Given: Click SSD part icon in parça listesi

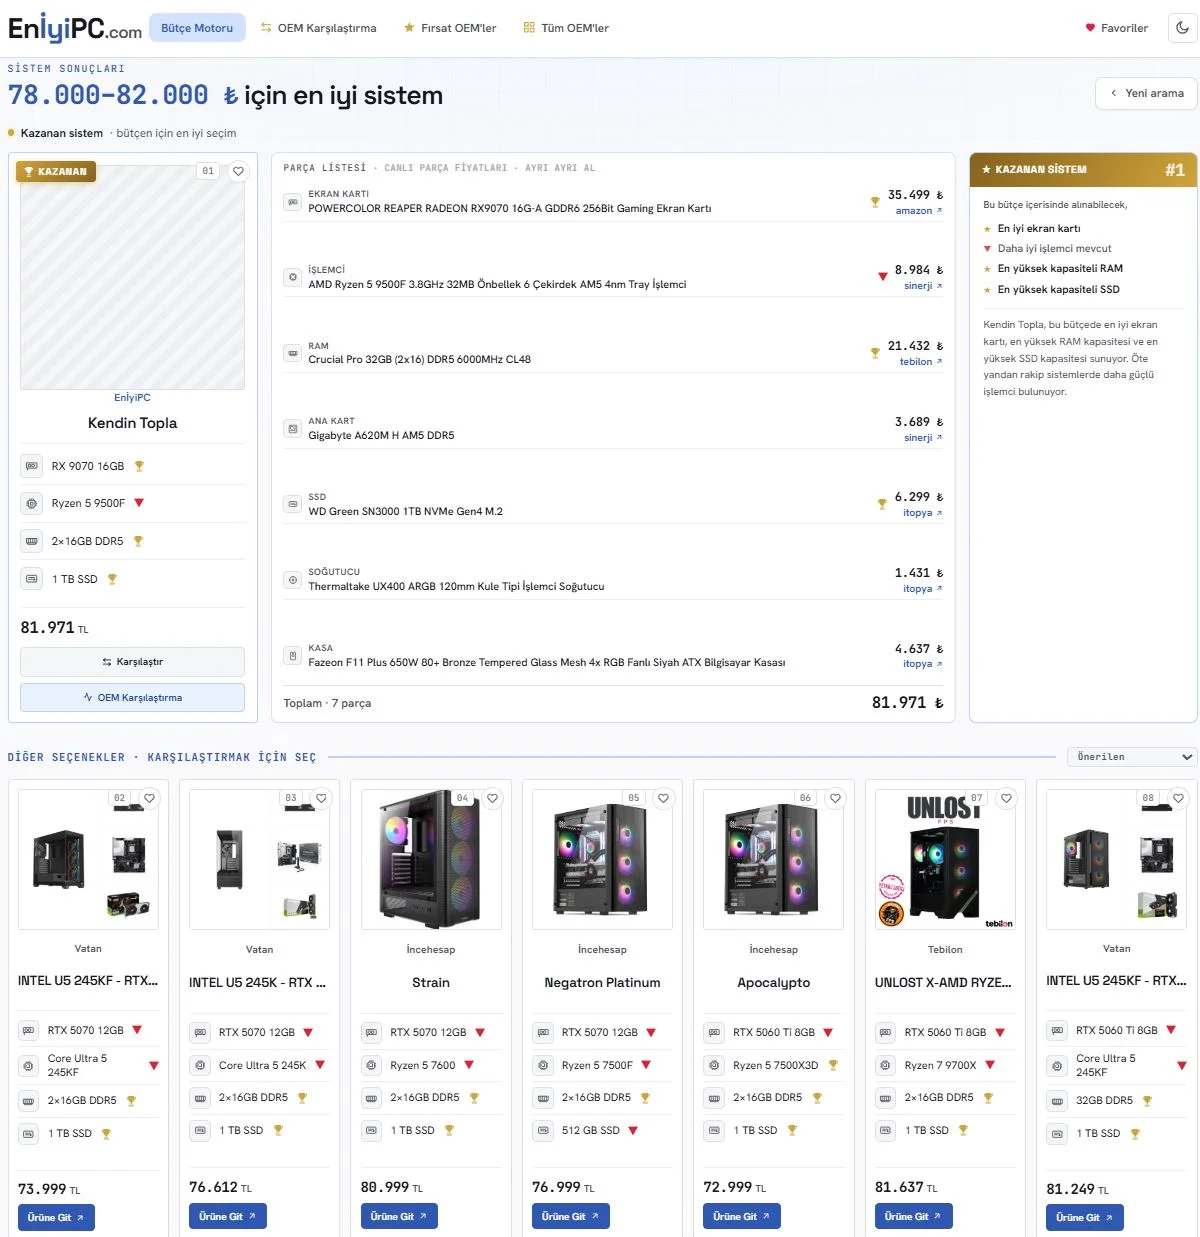Looking at the screenshot, I should 292,504.
